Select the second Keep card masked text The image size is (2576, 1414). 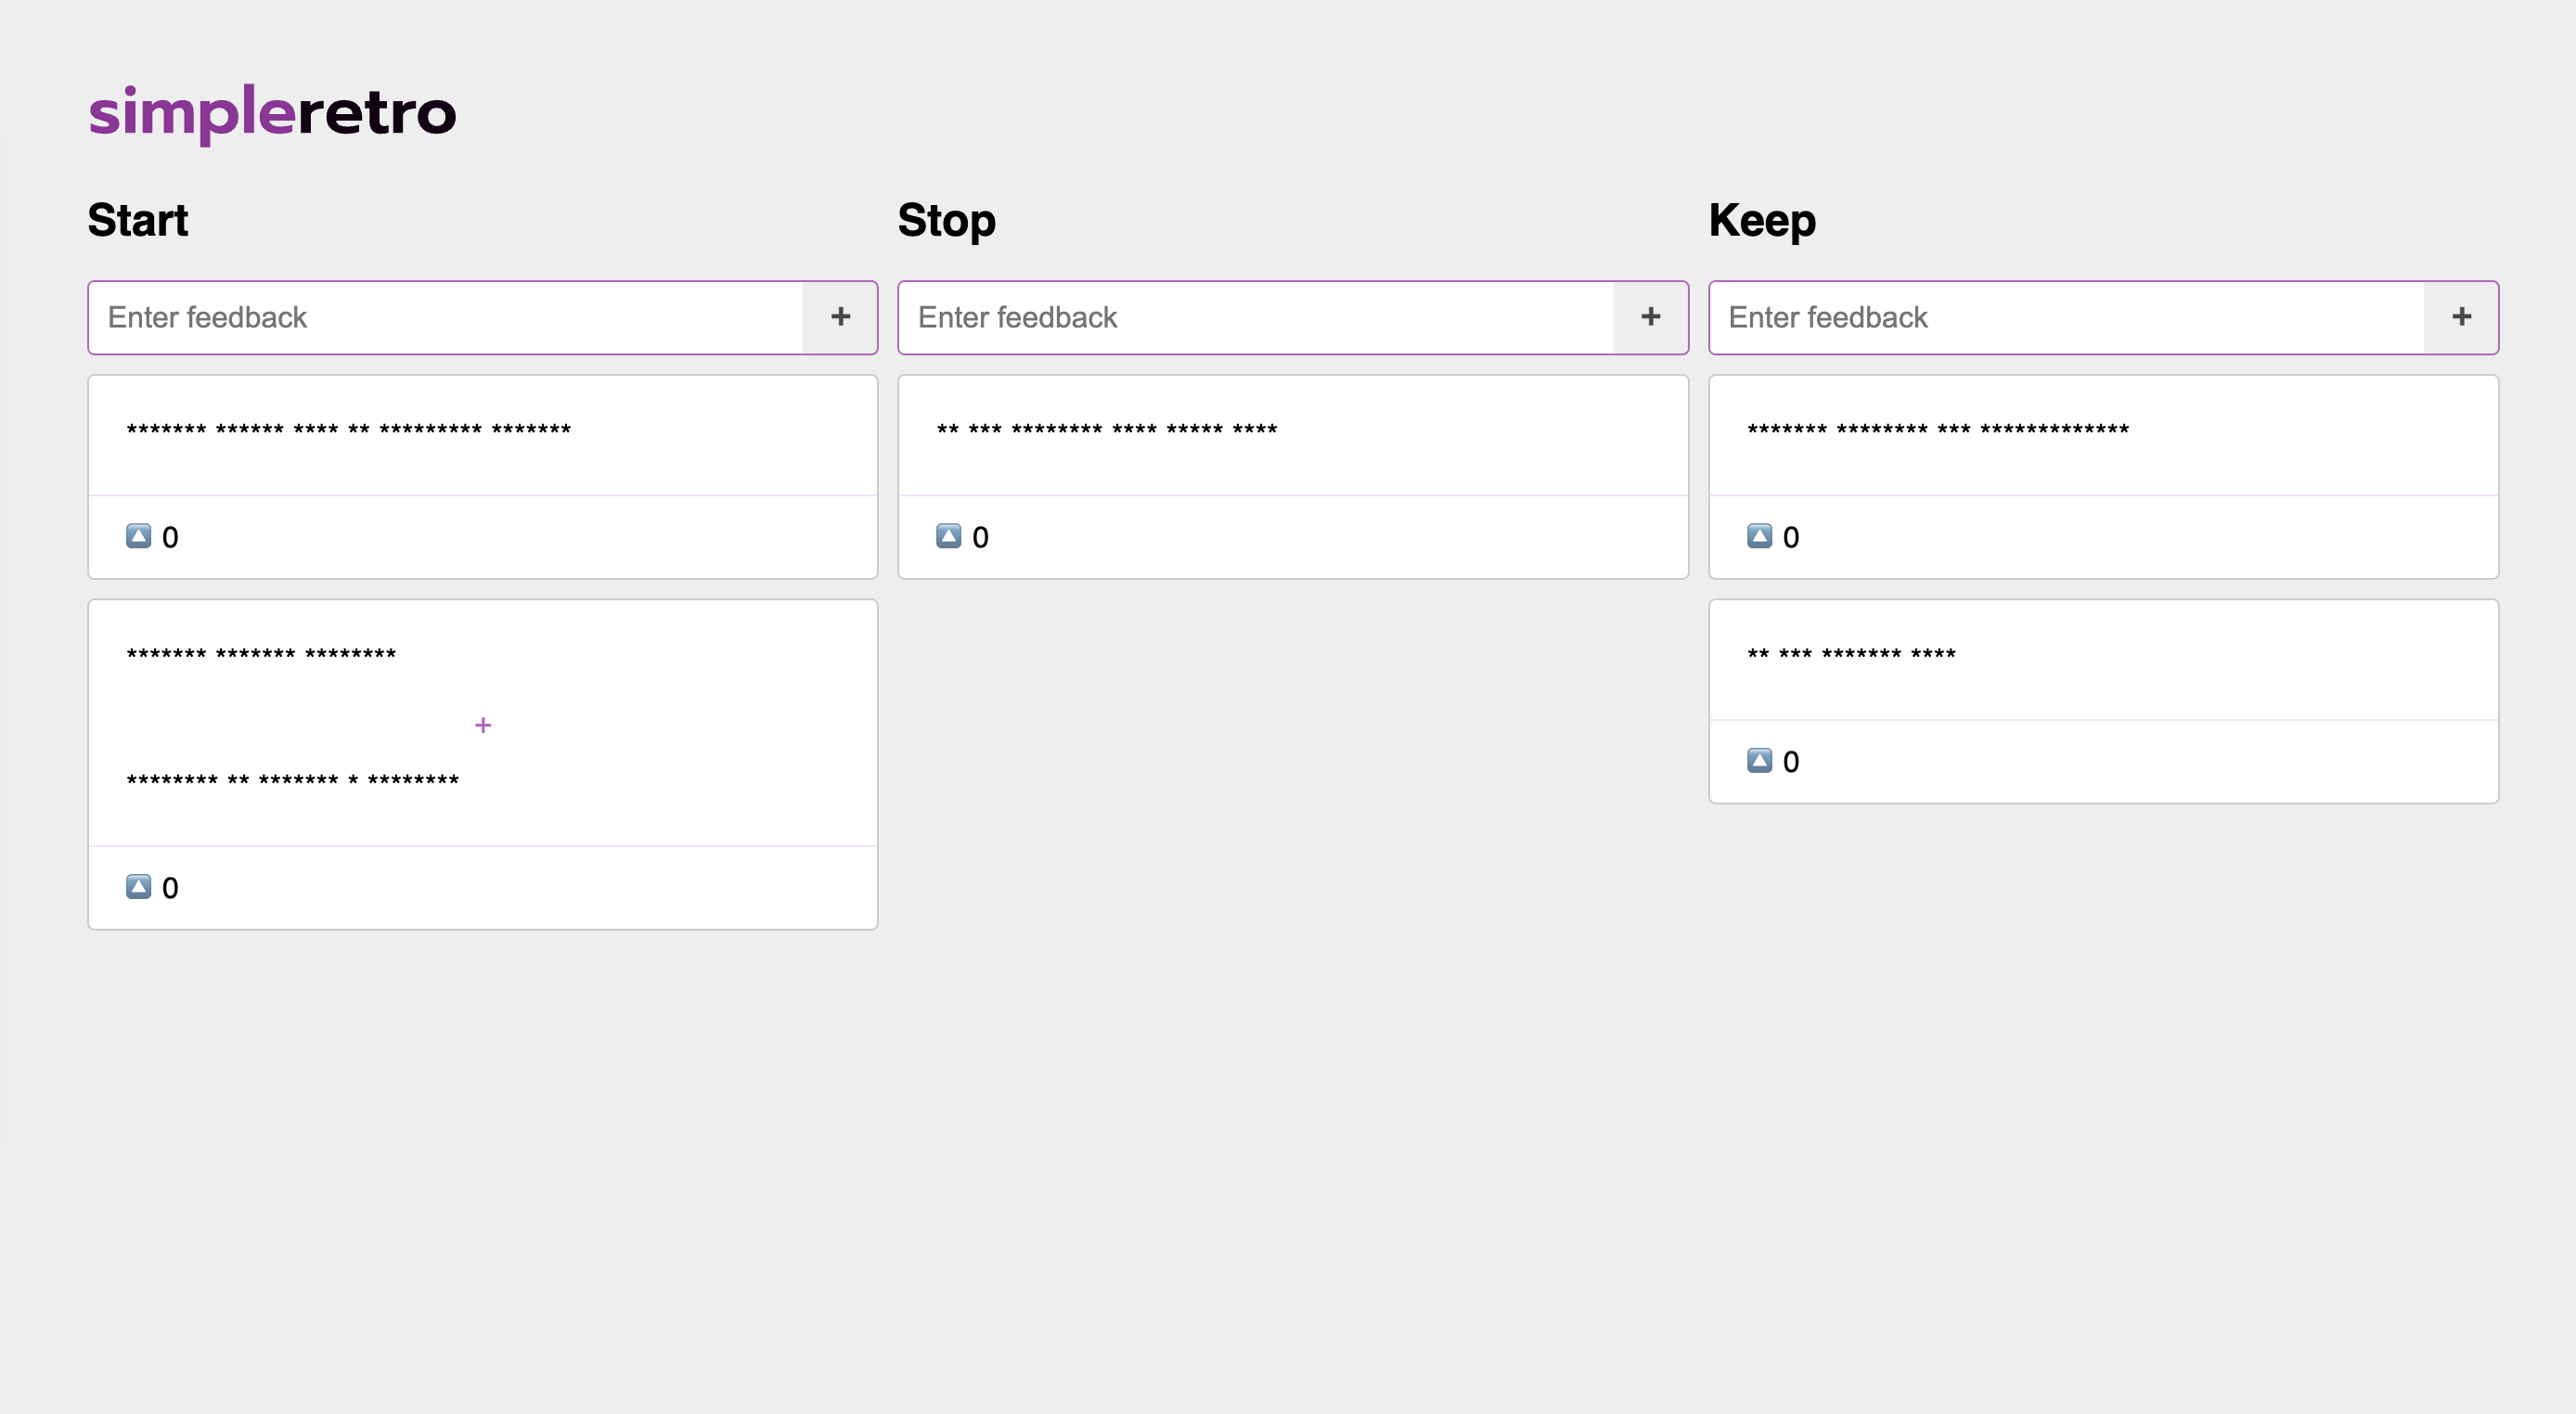pyautogui.click(x=1851, y=654)
